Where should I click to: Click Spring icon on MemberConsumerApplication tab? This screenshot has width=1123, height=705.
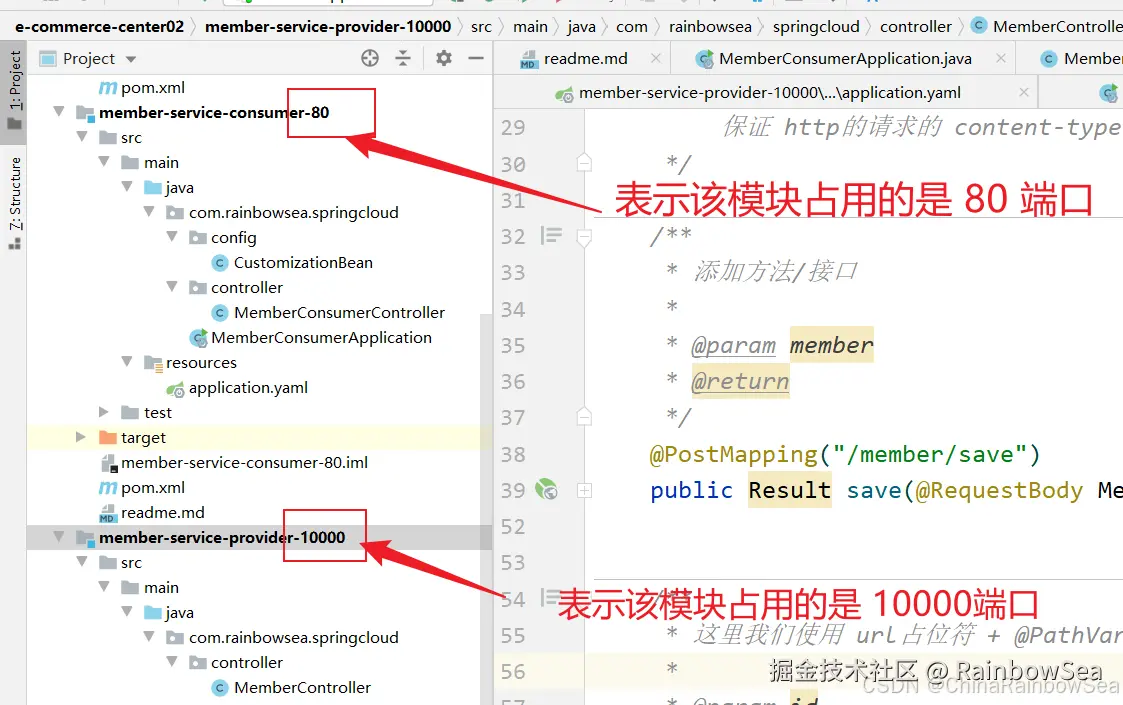tap(705, 59)
